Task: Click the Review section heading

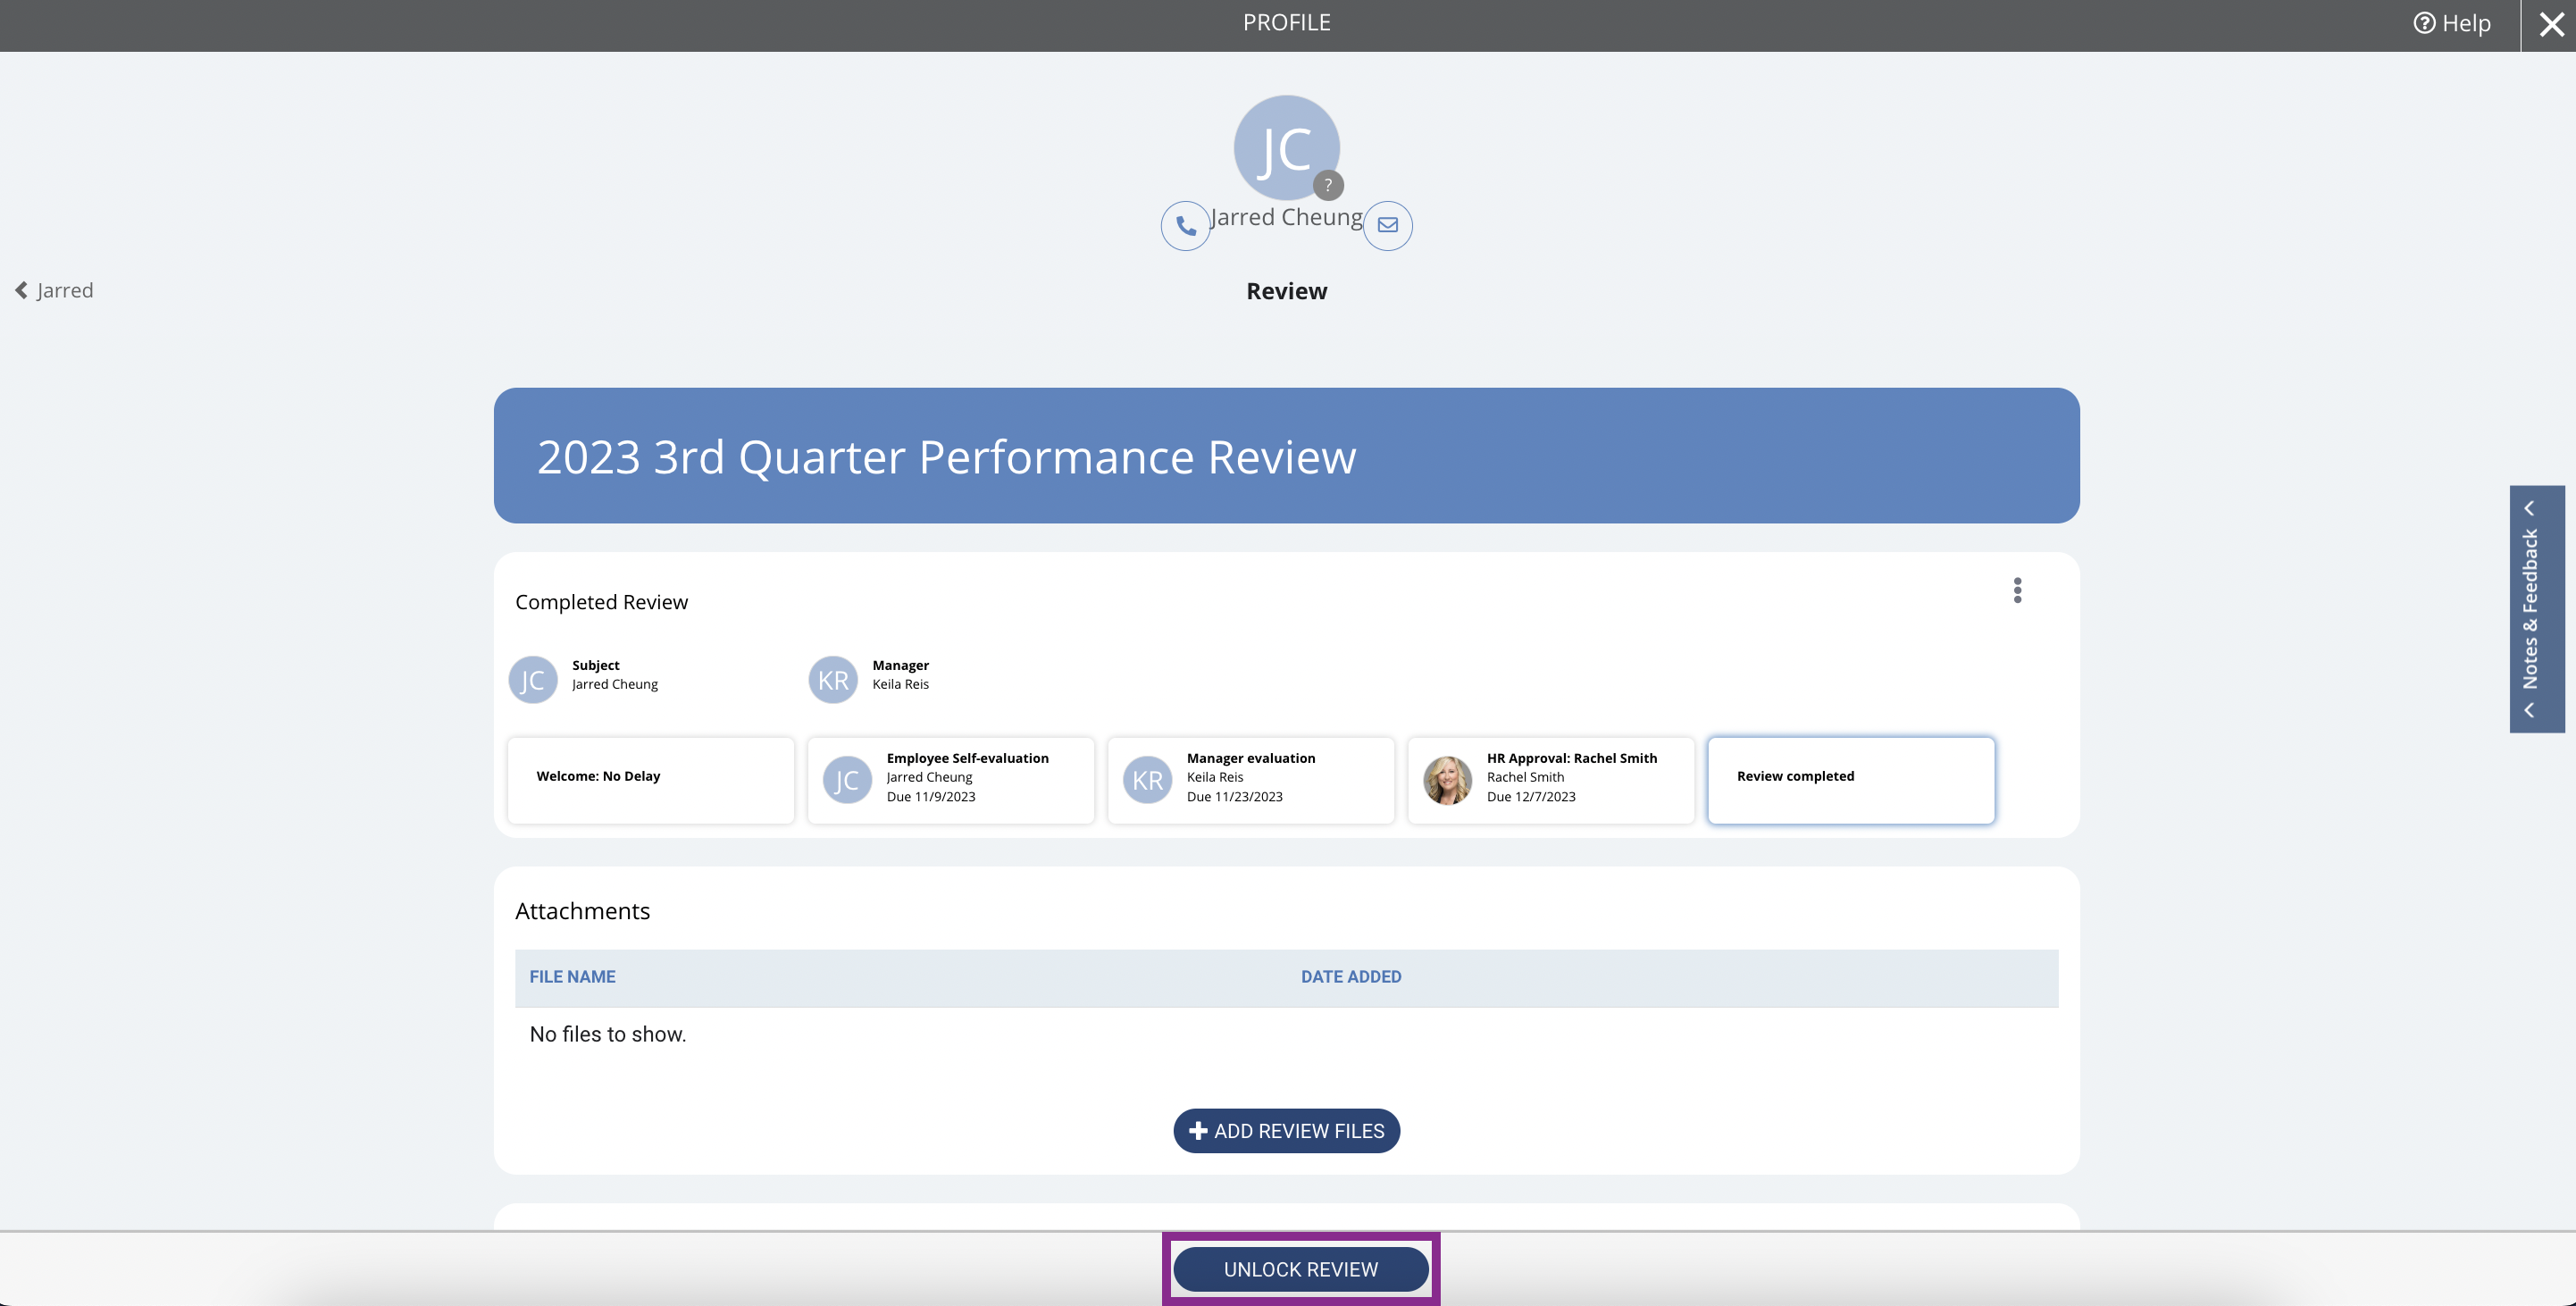Action: pyautogui.click(x=1286, y=291)
